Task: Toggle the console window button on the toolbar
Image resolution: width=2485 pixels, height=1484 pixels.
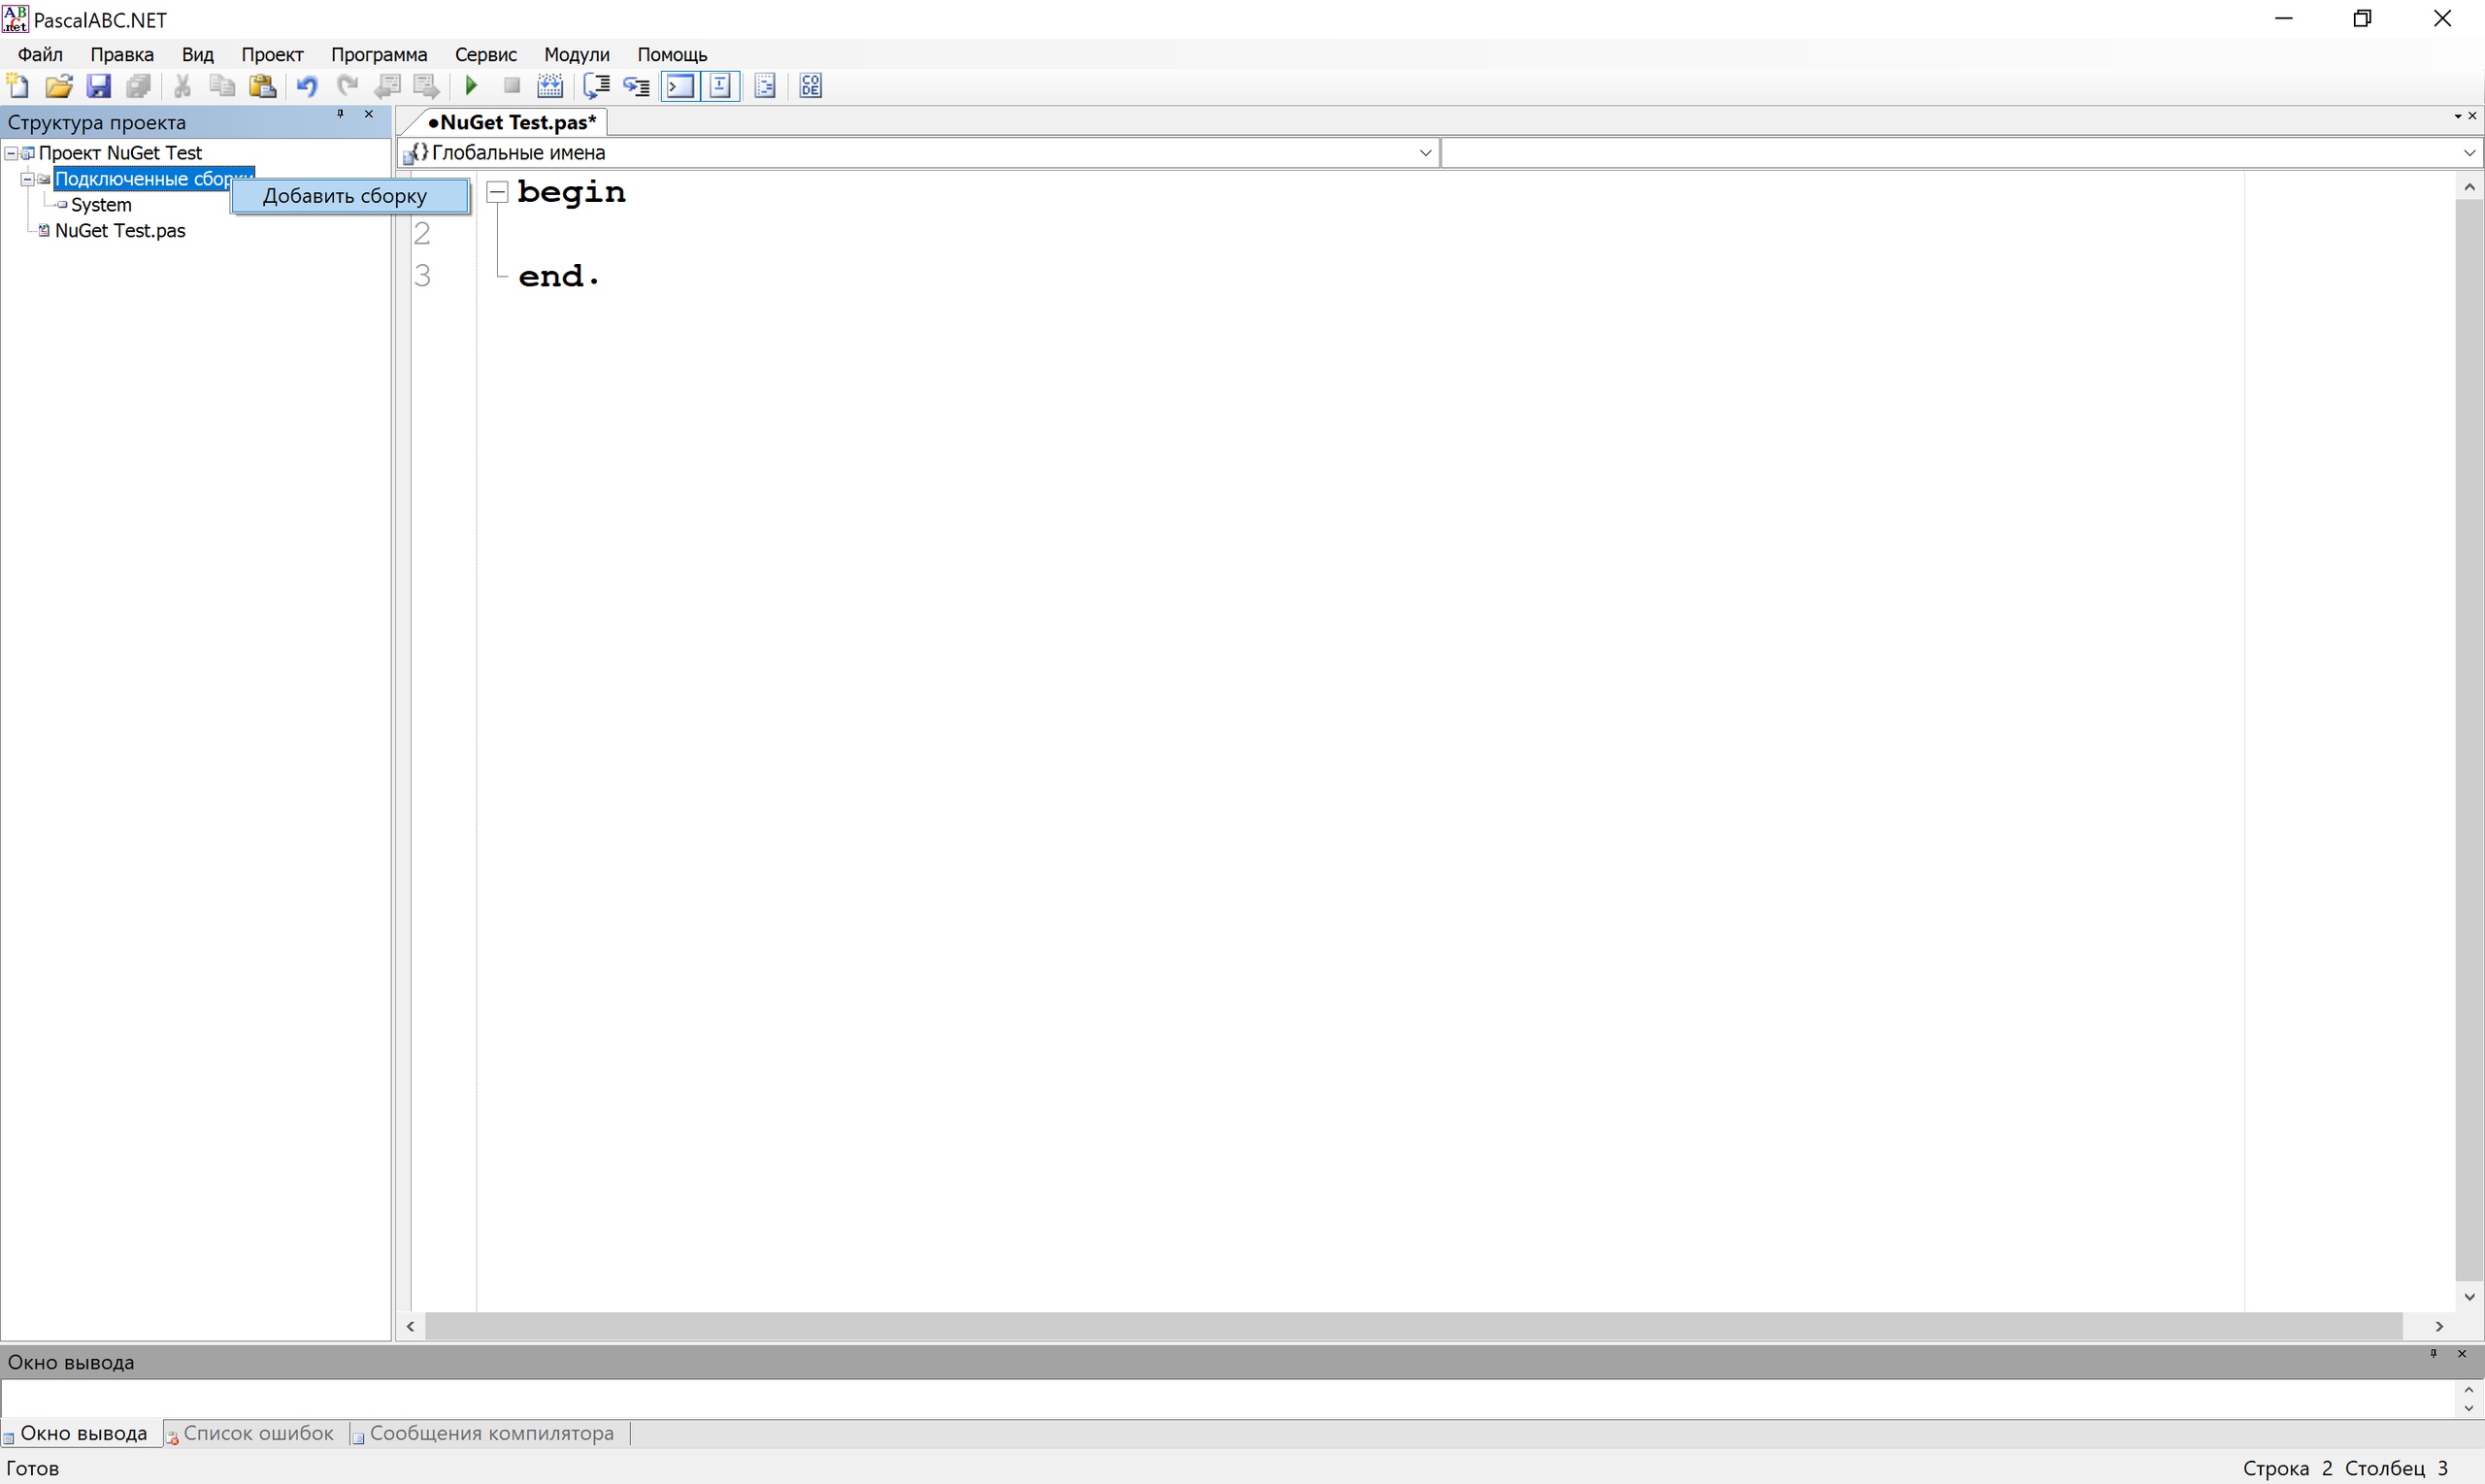Action: [x=679, y=86]
